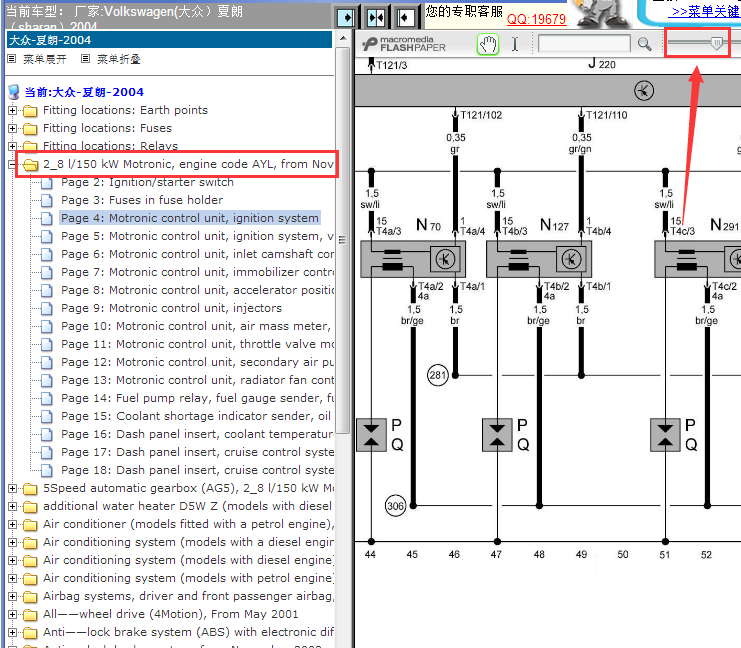Expand the Fitting locations: Fuses node
Image resolution: width=741 pixels, height=648 pixels.
point(12,129)
